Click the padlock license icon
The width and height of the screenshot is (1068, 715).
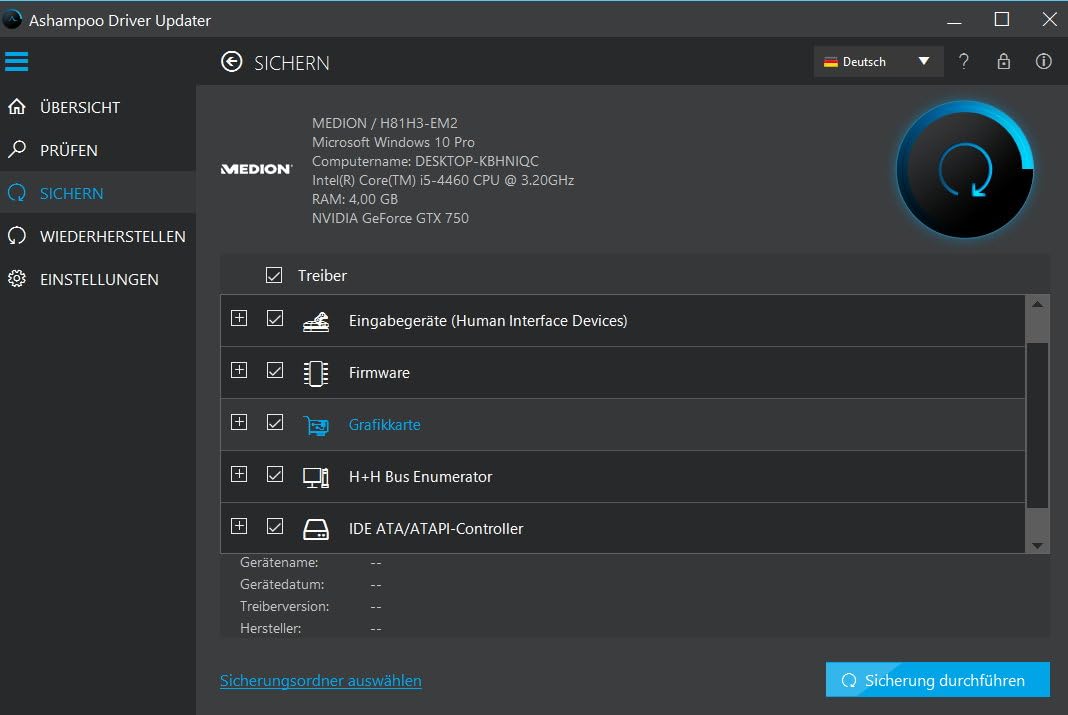coord(1003,61)
